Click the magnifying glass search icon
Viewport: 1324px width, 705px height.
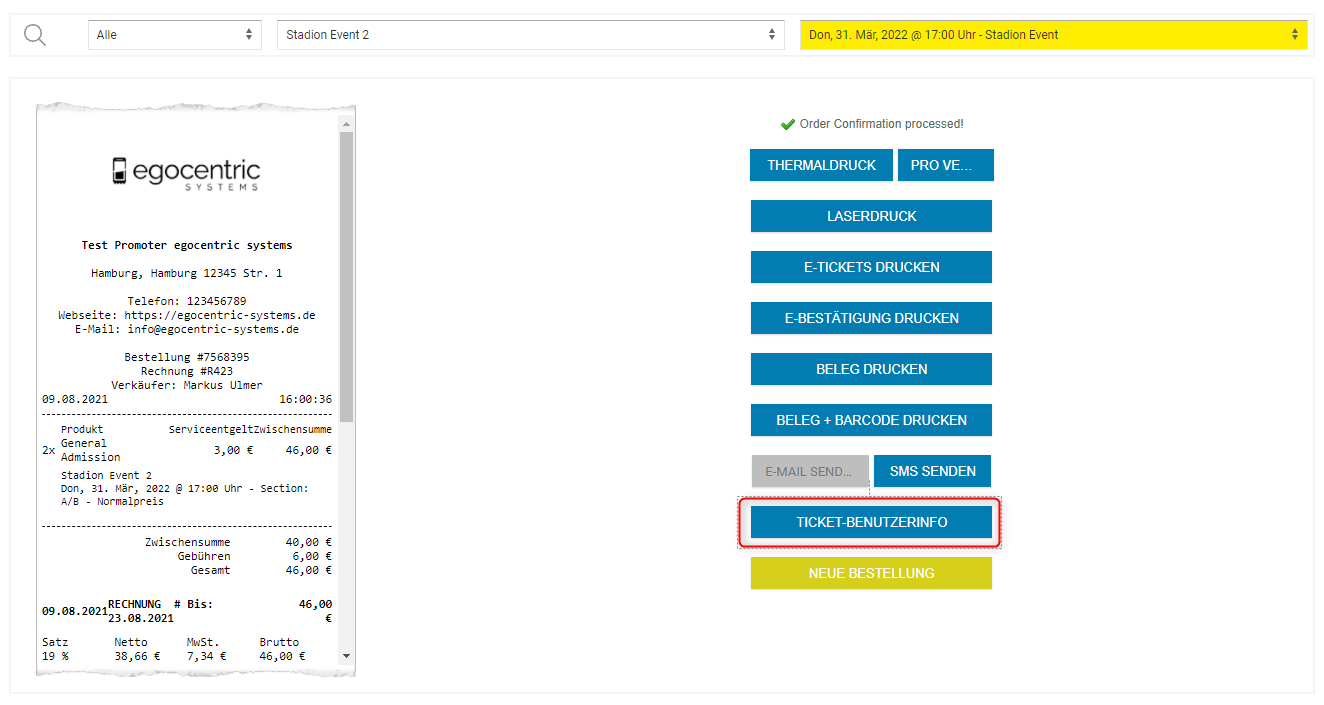[x=35, y=35]
